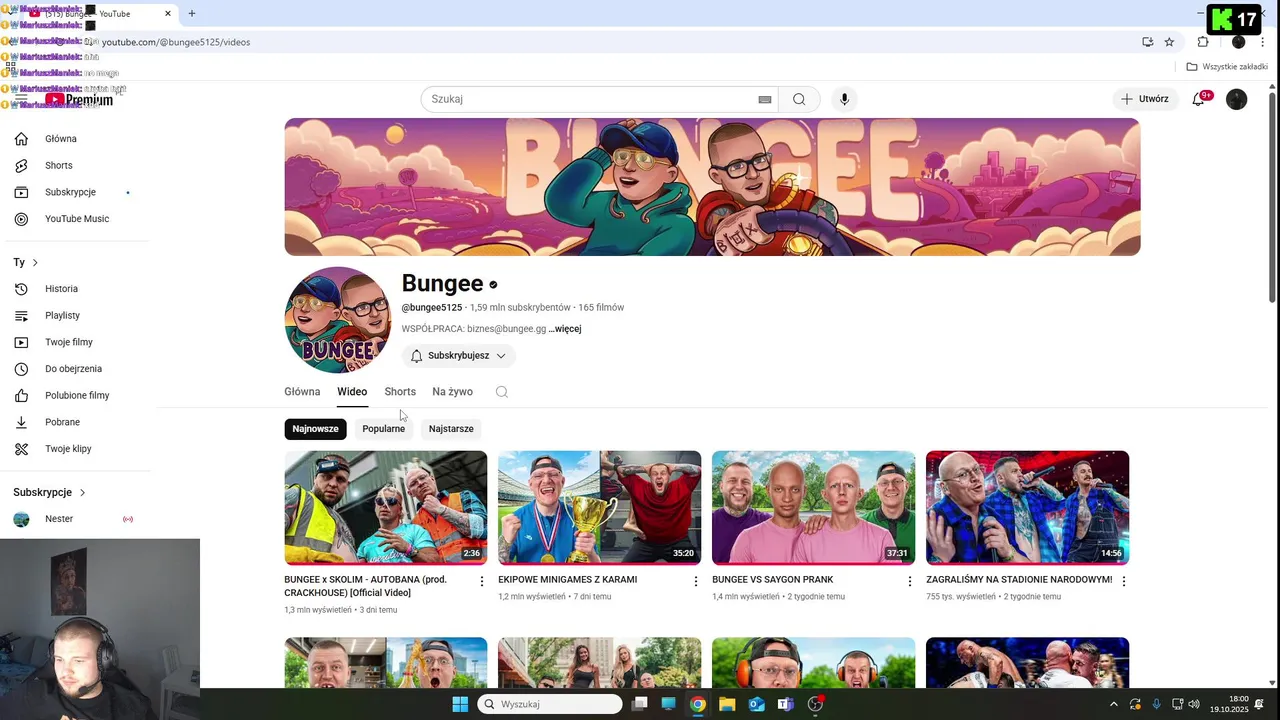The height and width of the screenshot is (720, 1280).
Task: Switch to the channel Główna tab
Action: click(x=302, y=392)
